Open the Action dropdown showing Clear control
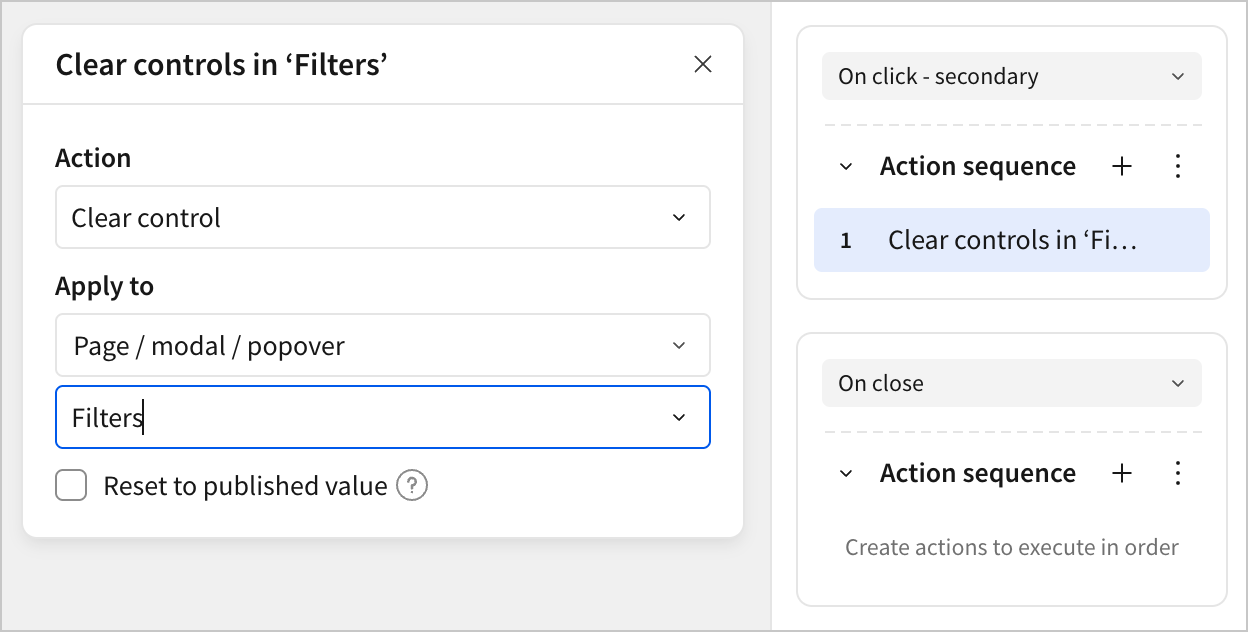The width and height of the screenshot is (1248, 632). pos(382,218)
